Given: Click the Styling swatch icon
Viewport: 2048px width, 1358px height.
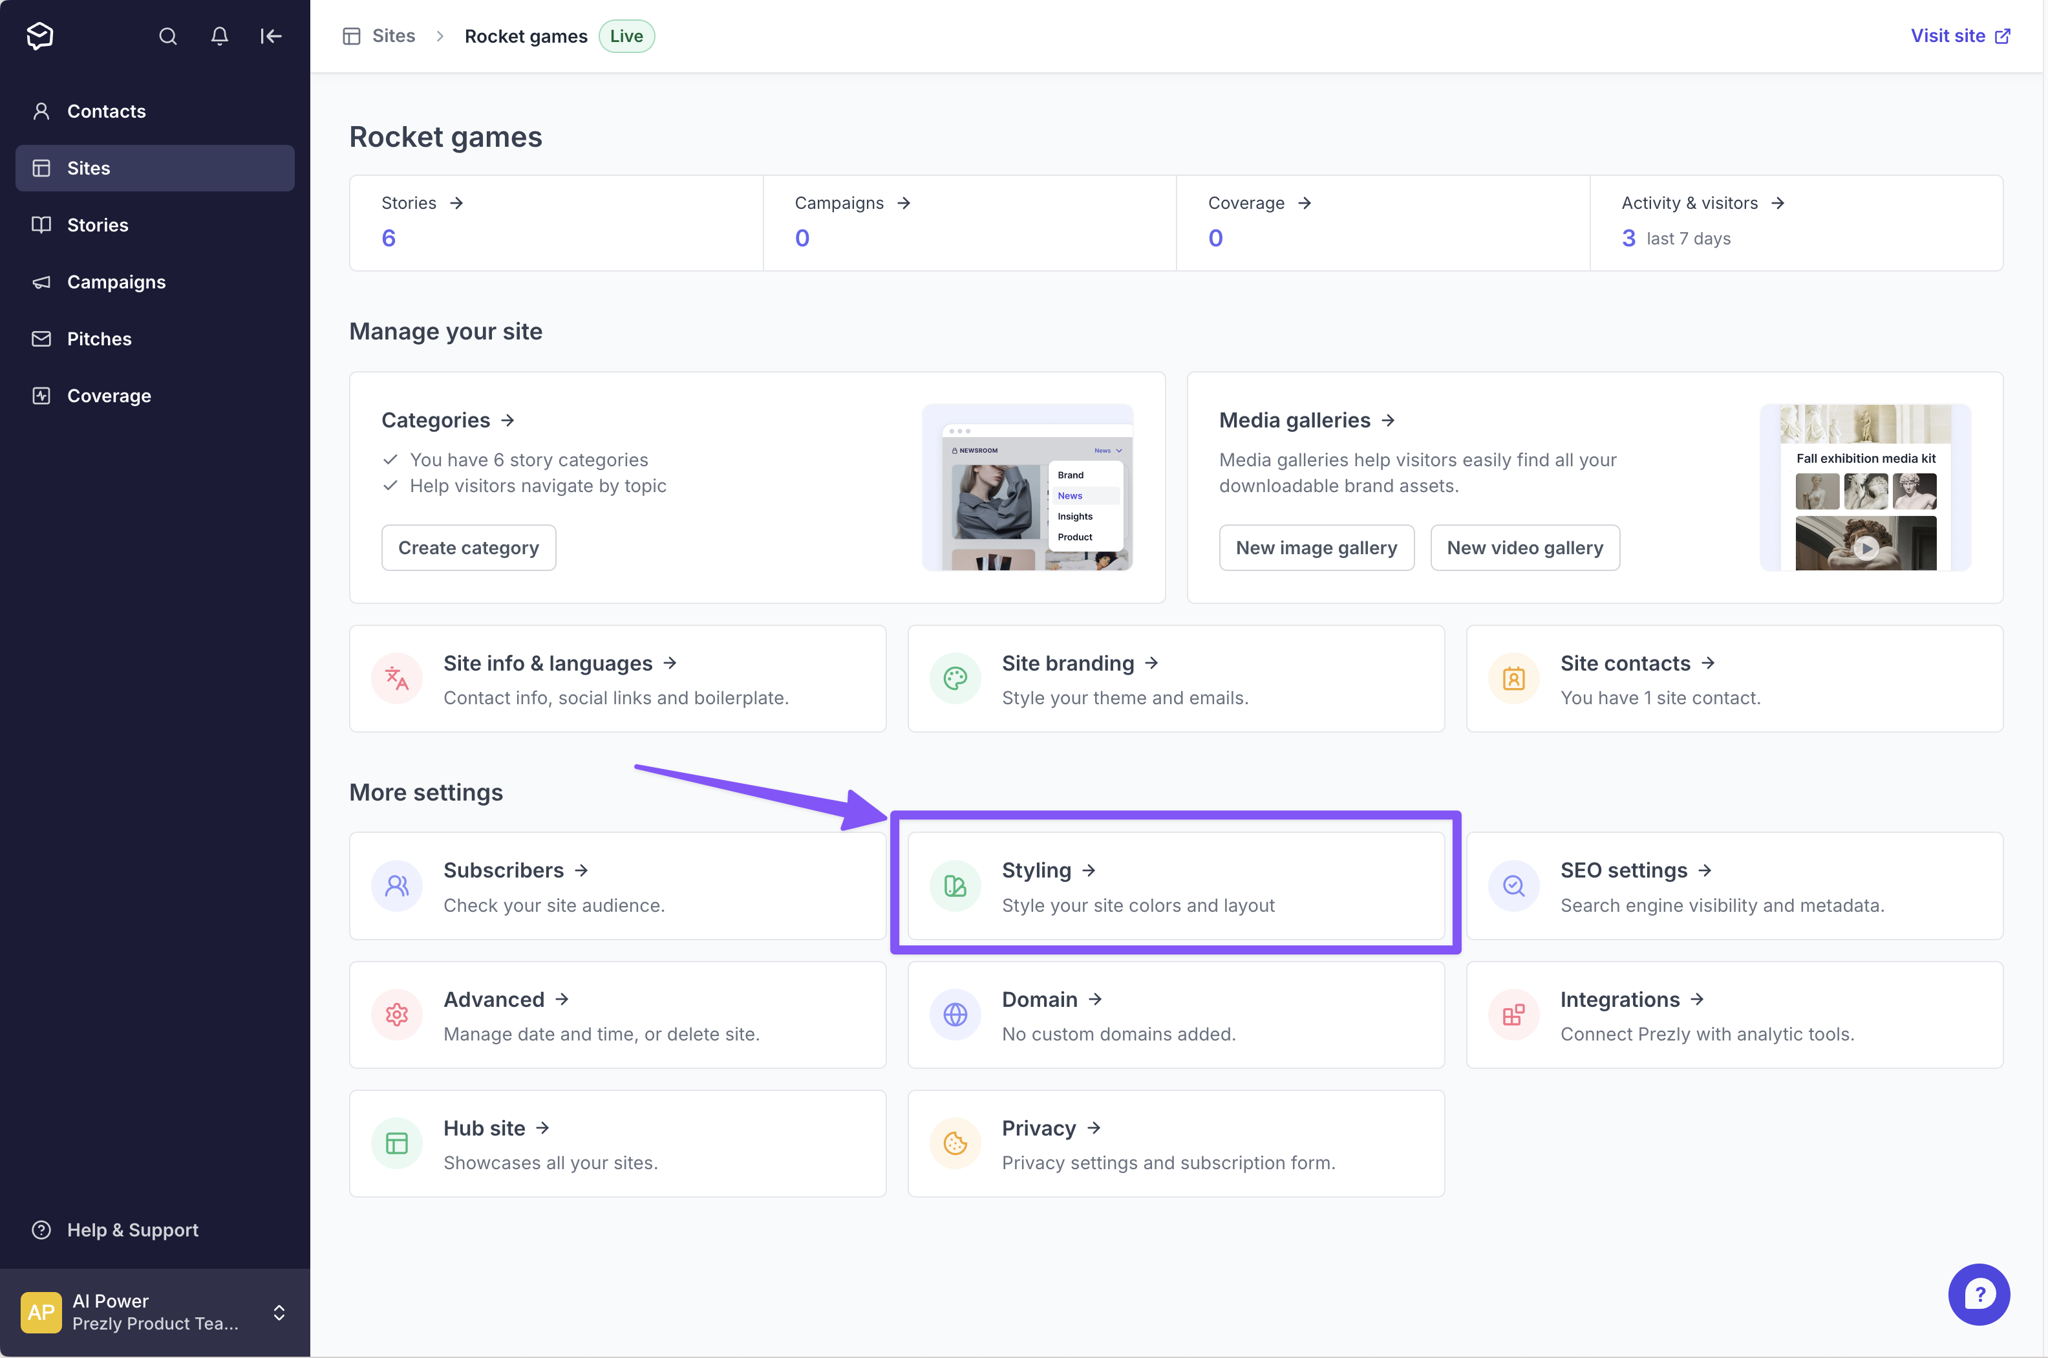Looking at the screenshot, I should click(x=955, y=886).
